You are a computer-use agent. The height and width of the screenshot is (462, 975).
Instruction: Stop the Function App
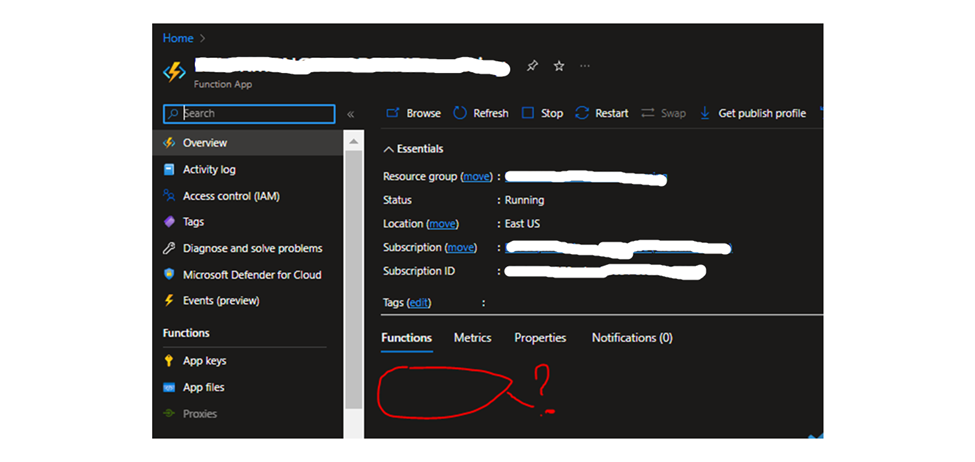[542, 113]
